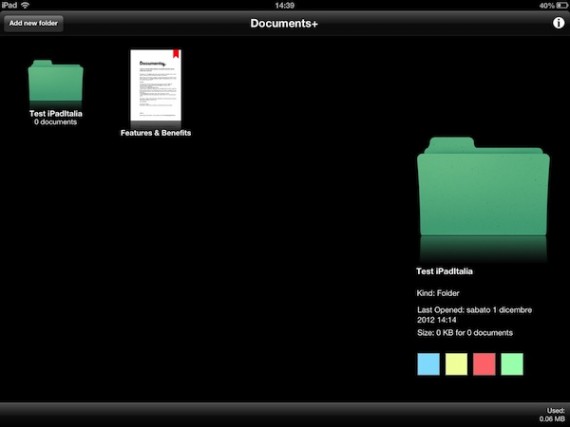Click the Kind: Folder detail line
The image size is (570, 427).
(438, 293)
